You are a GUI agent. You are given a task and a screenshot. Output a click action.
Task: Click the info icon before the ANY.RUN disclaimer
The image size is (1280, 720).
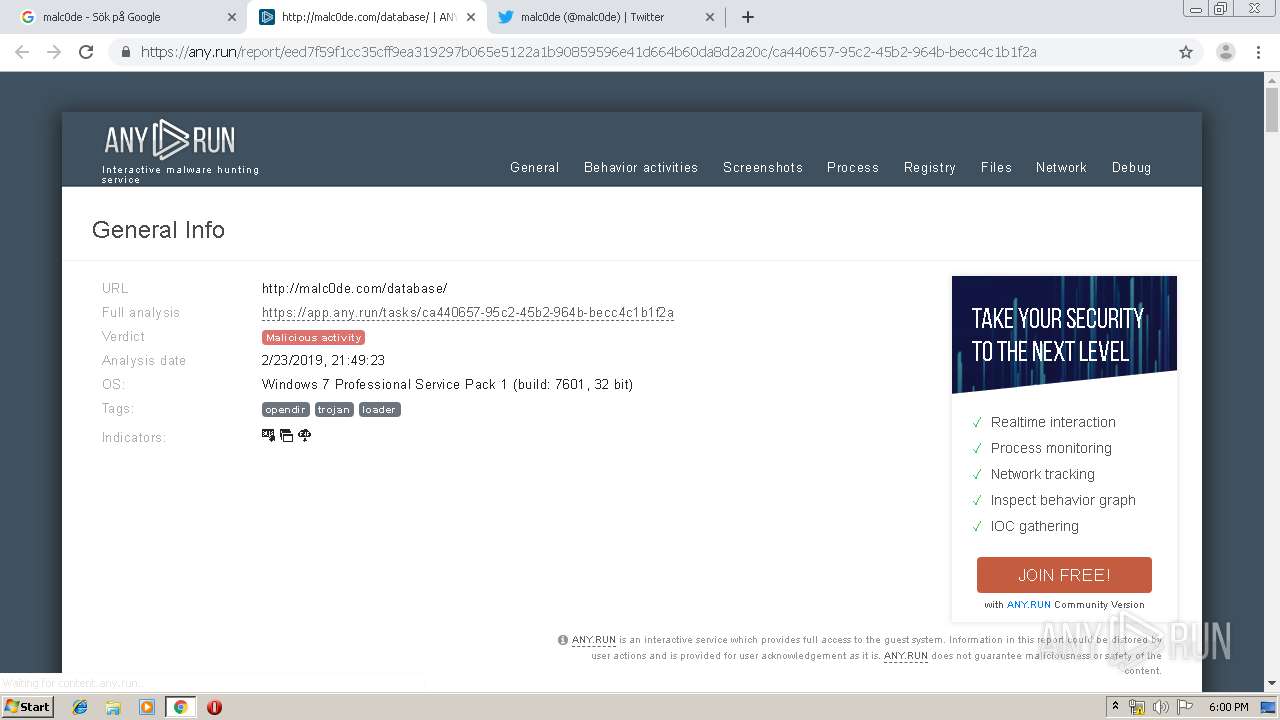(563, 640)
